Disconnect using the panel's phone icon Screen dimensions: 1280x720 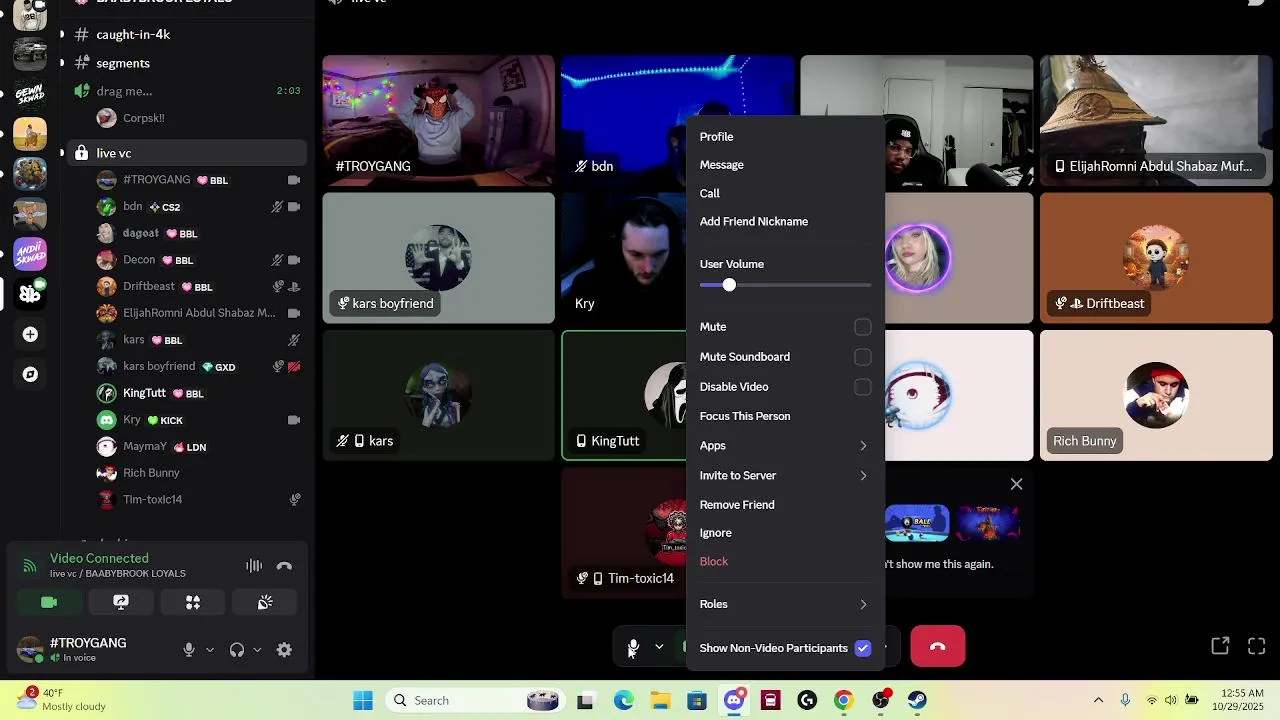point(284,566)
